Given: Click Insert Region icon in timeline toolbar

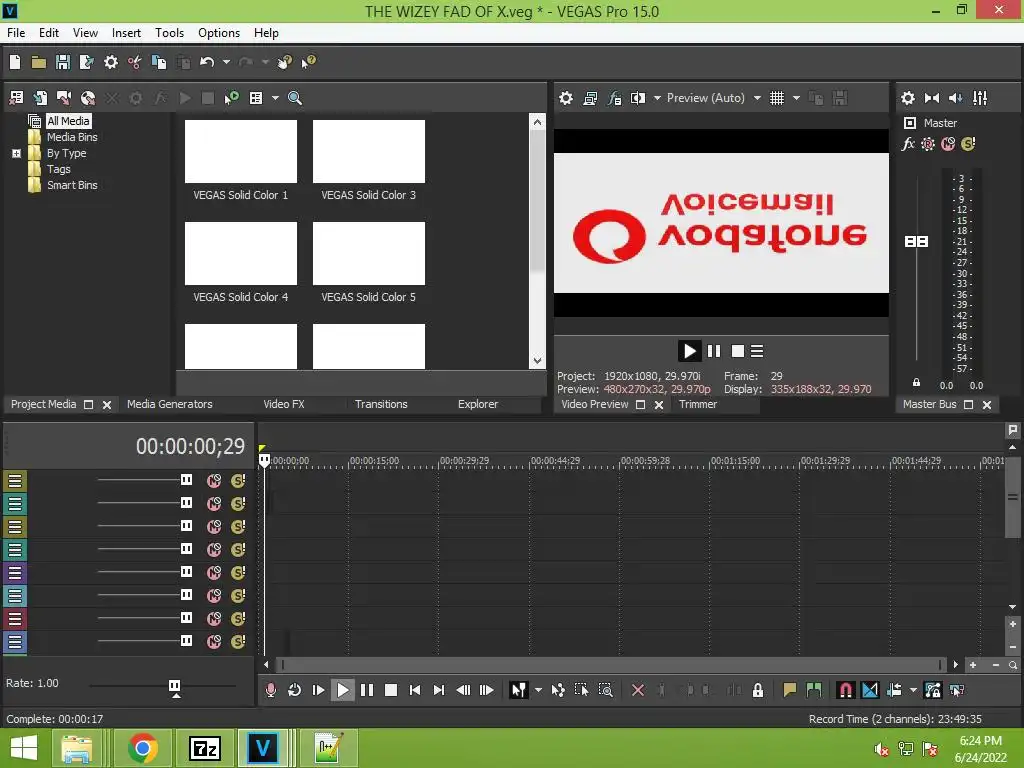Looking at the screenshot, I should pos(814,690).
